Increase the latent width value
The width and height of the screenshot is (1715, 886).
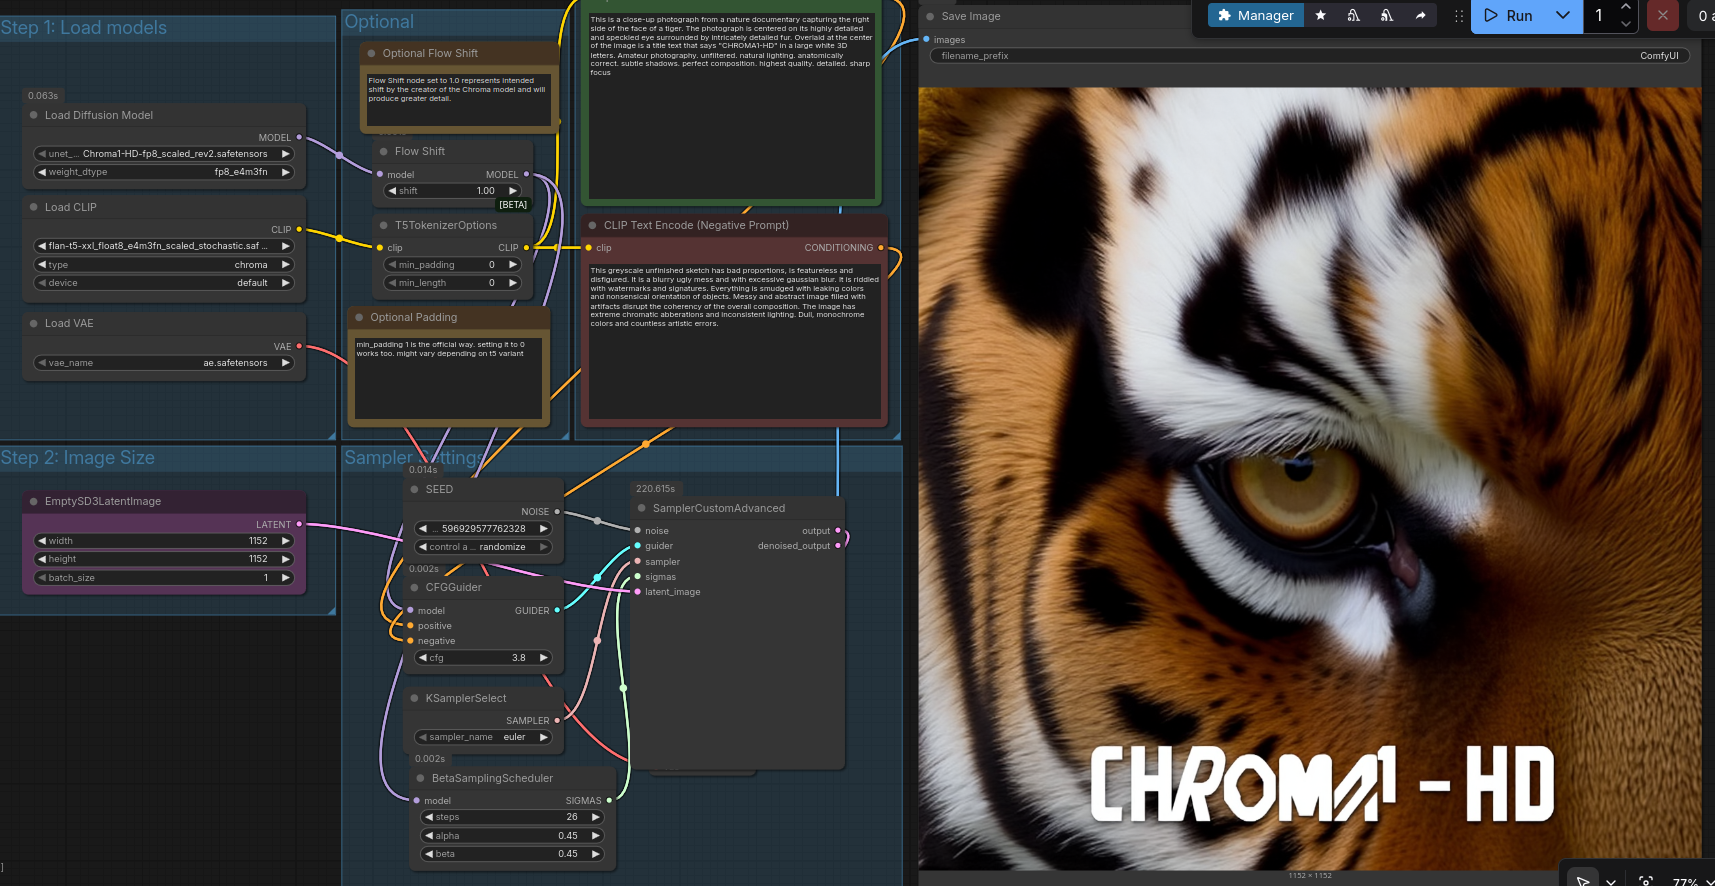click(286, 541)
